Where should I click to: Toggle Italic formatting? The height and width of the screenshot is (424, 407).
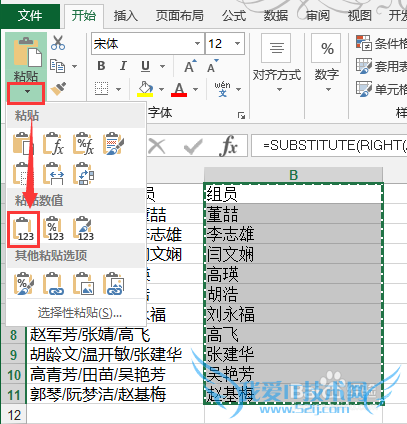123,66
